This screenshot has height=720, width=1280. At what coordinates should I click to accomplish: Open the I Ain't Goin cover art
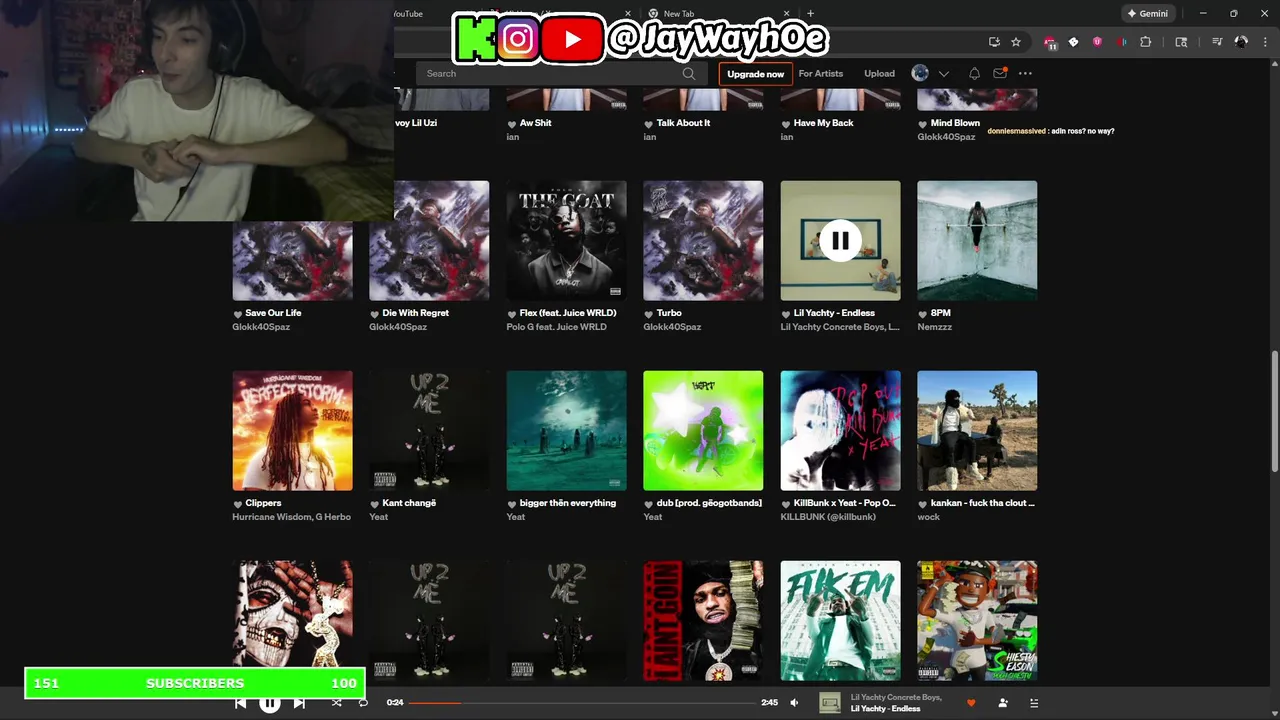703,620
